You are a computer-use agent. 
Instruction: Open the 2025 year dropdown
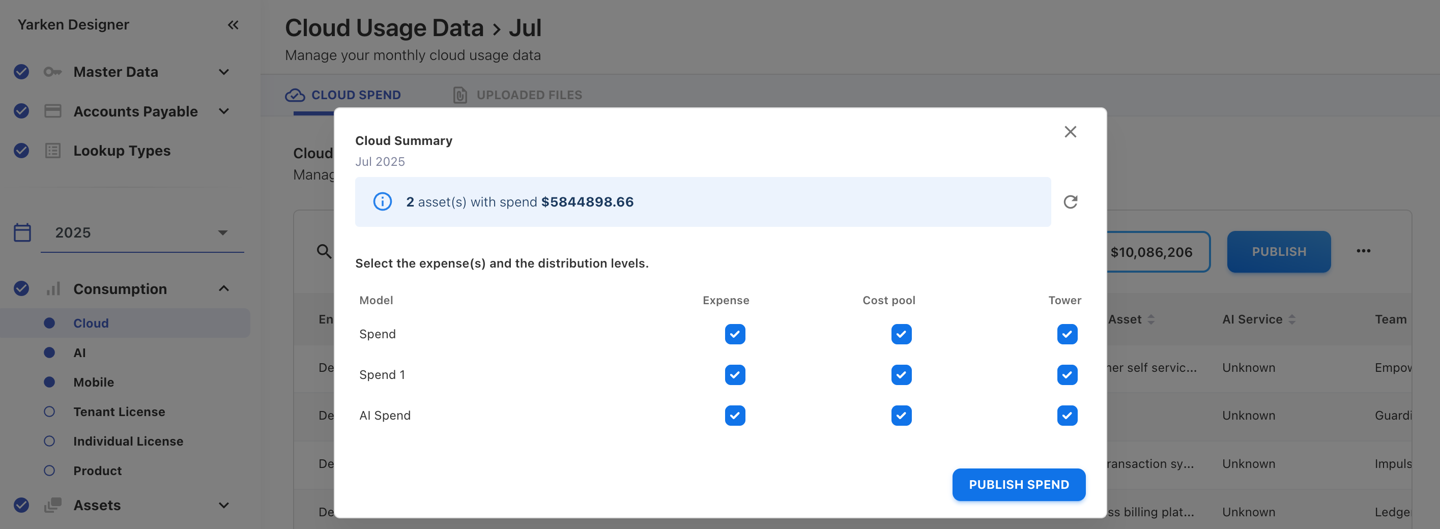point(142,233)
